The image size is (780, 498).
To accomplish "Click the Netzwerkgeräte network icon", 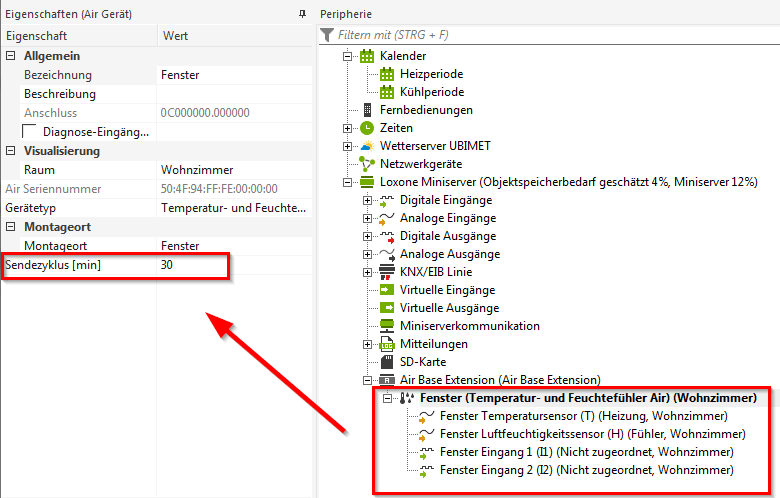I will (x=367, y=164).
